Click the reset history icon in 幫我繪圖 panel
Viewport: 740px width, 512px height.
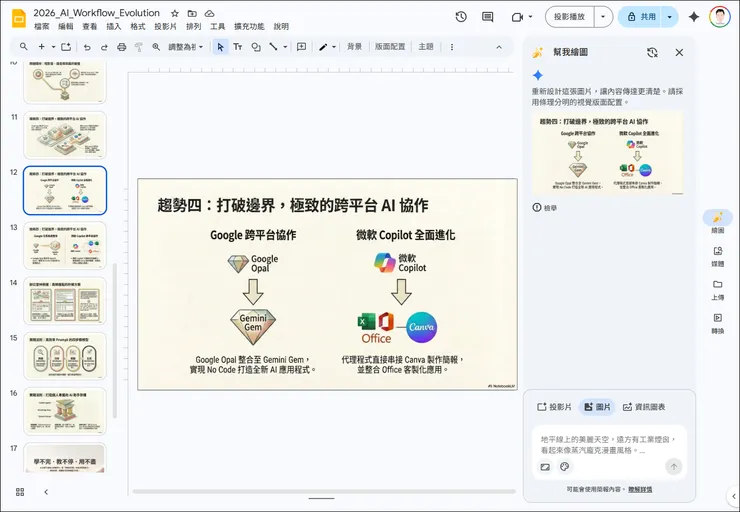pos(652,52)
